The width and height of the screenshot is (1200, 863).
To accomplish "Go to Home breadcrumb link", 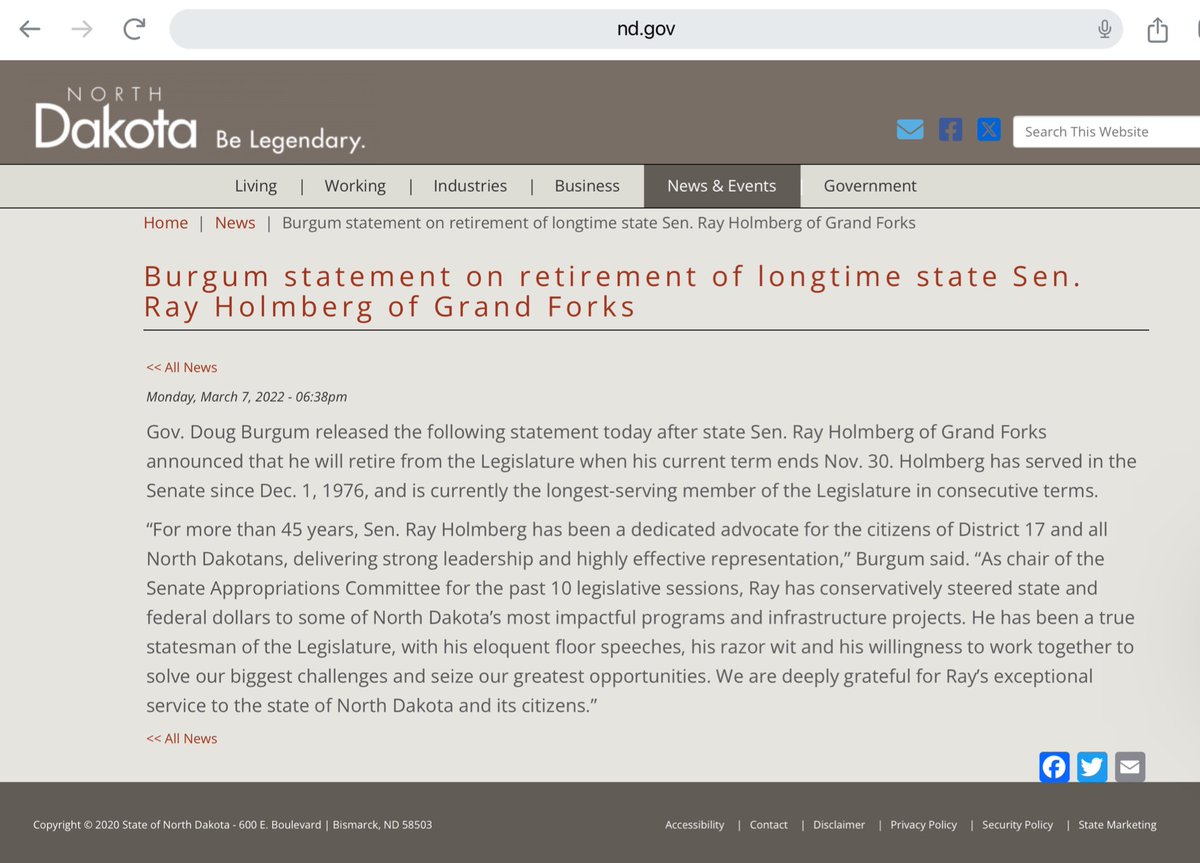I will [x=166, y=223].
